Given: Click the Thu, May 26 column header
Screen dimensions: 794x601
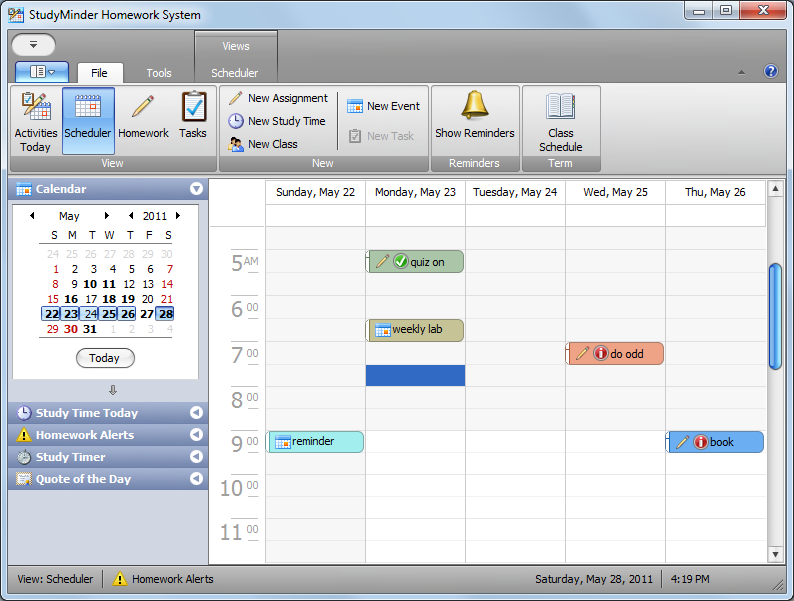Looking at the screenshot, I should [x=715, y=192].
